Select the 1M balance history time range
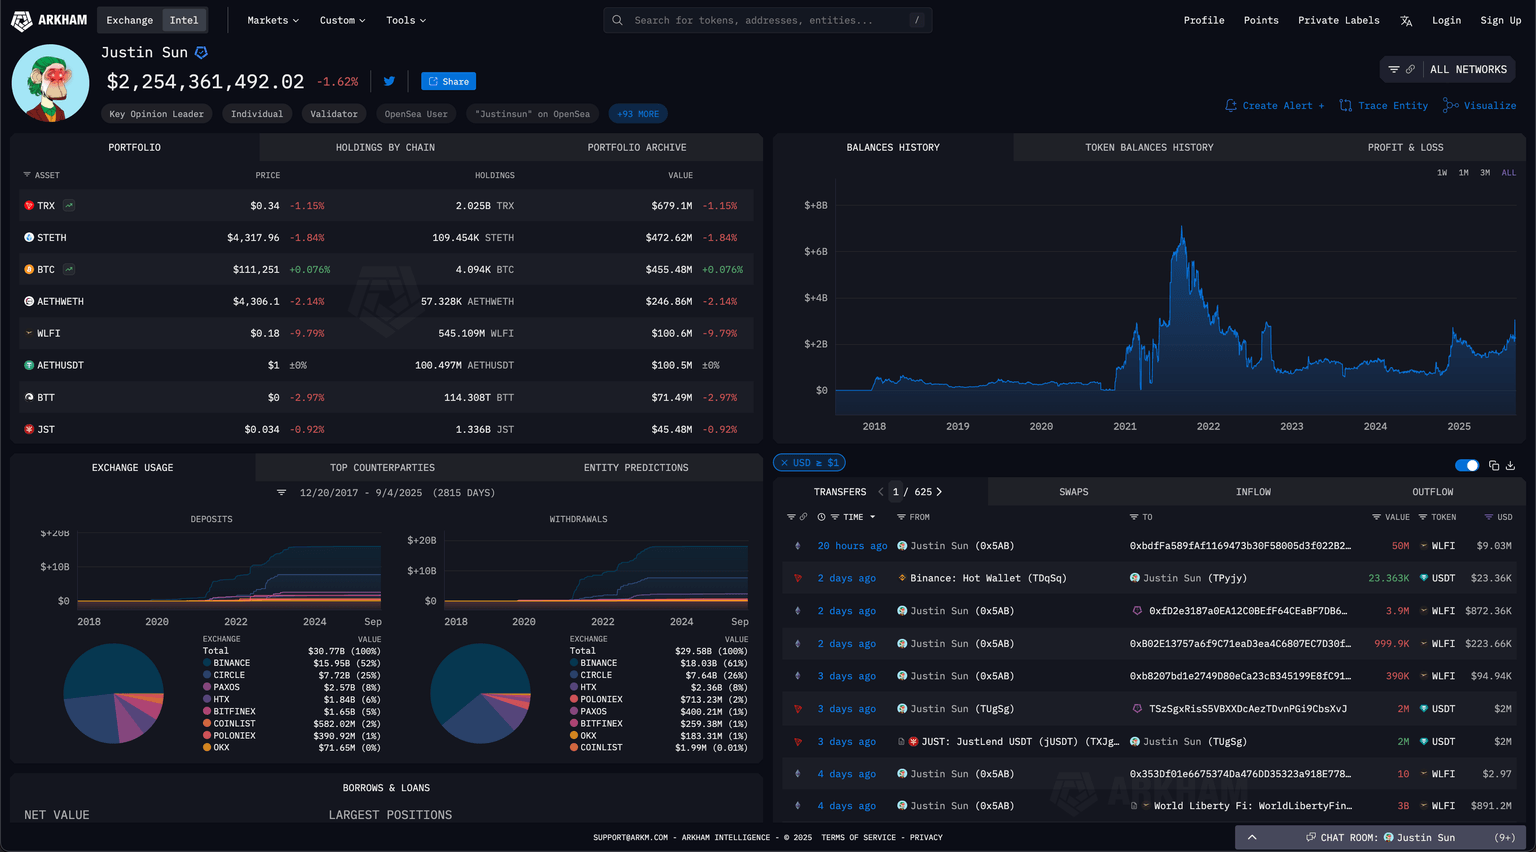This screenshot has height=852, width=1536. click(x=1463, y=173)
